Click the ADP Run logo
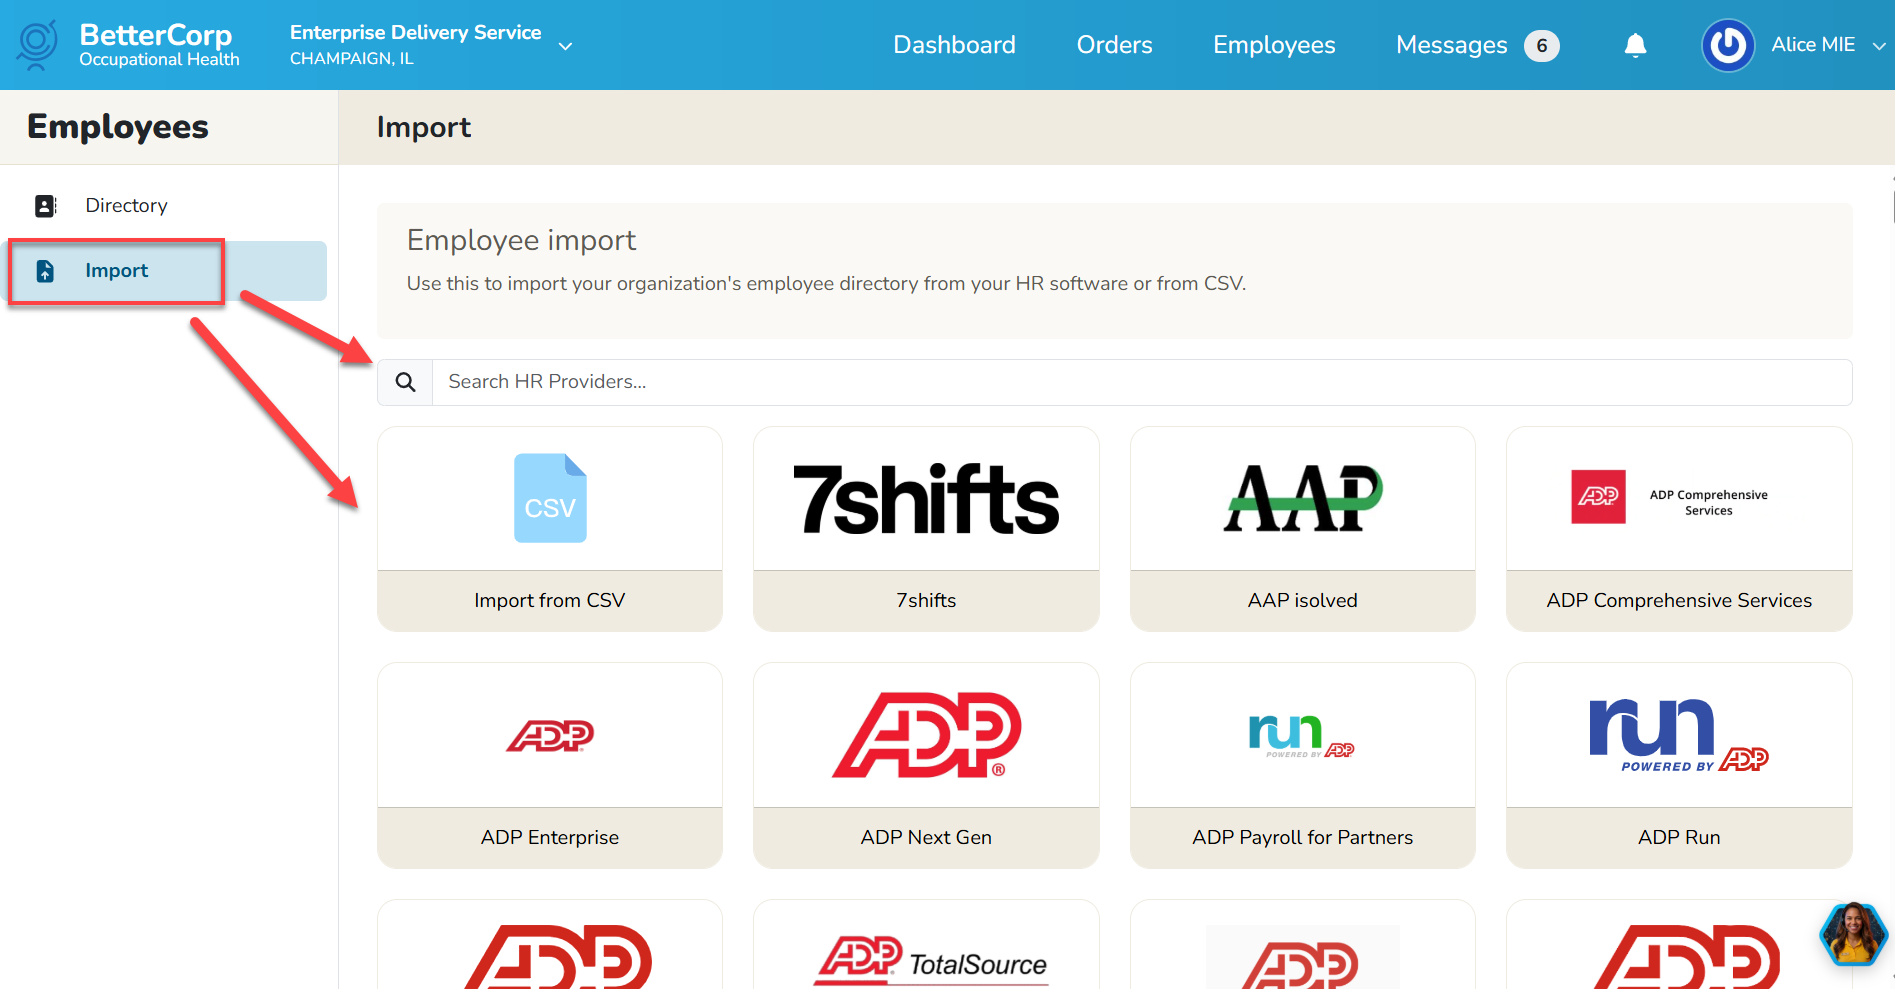Screen dimensions: 1895x989 coord(1679,735)
